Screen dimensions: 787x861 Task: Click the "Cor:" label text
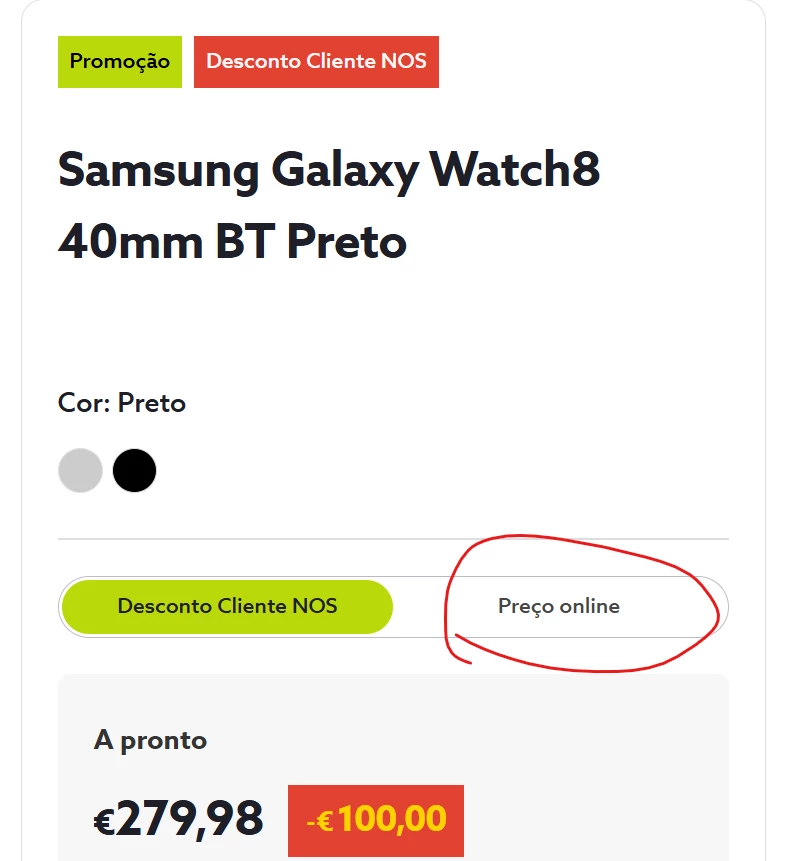coord(84,403)
